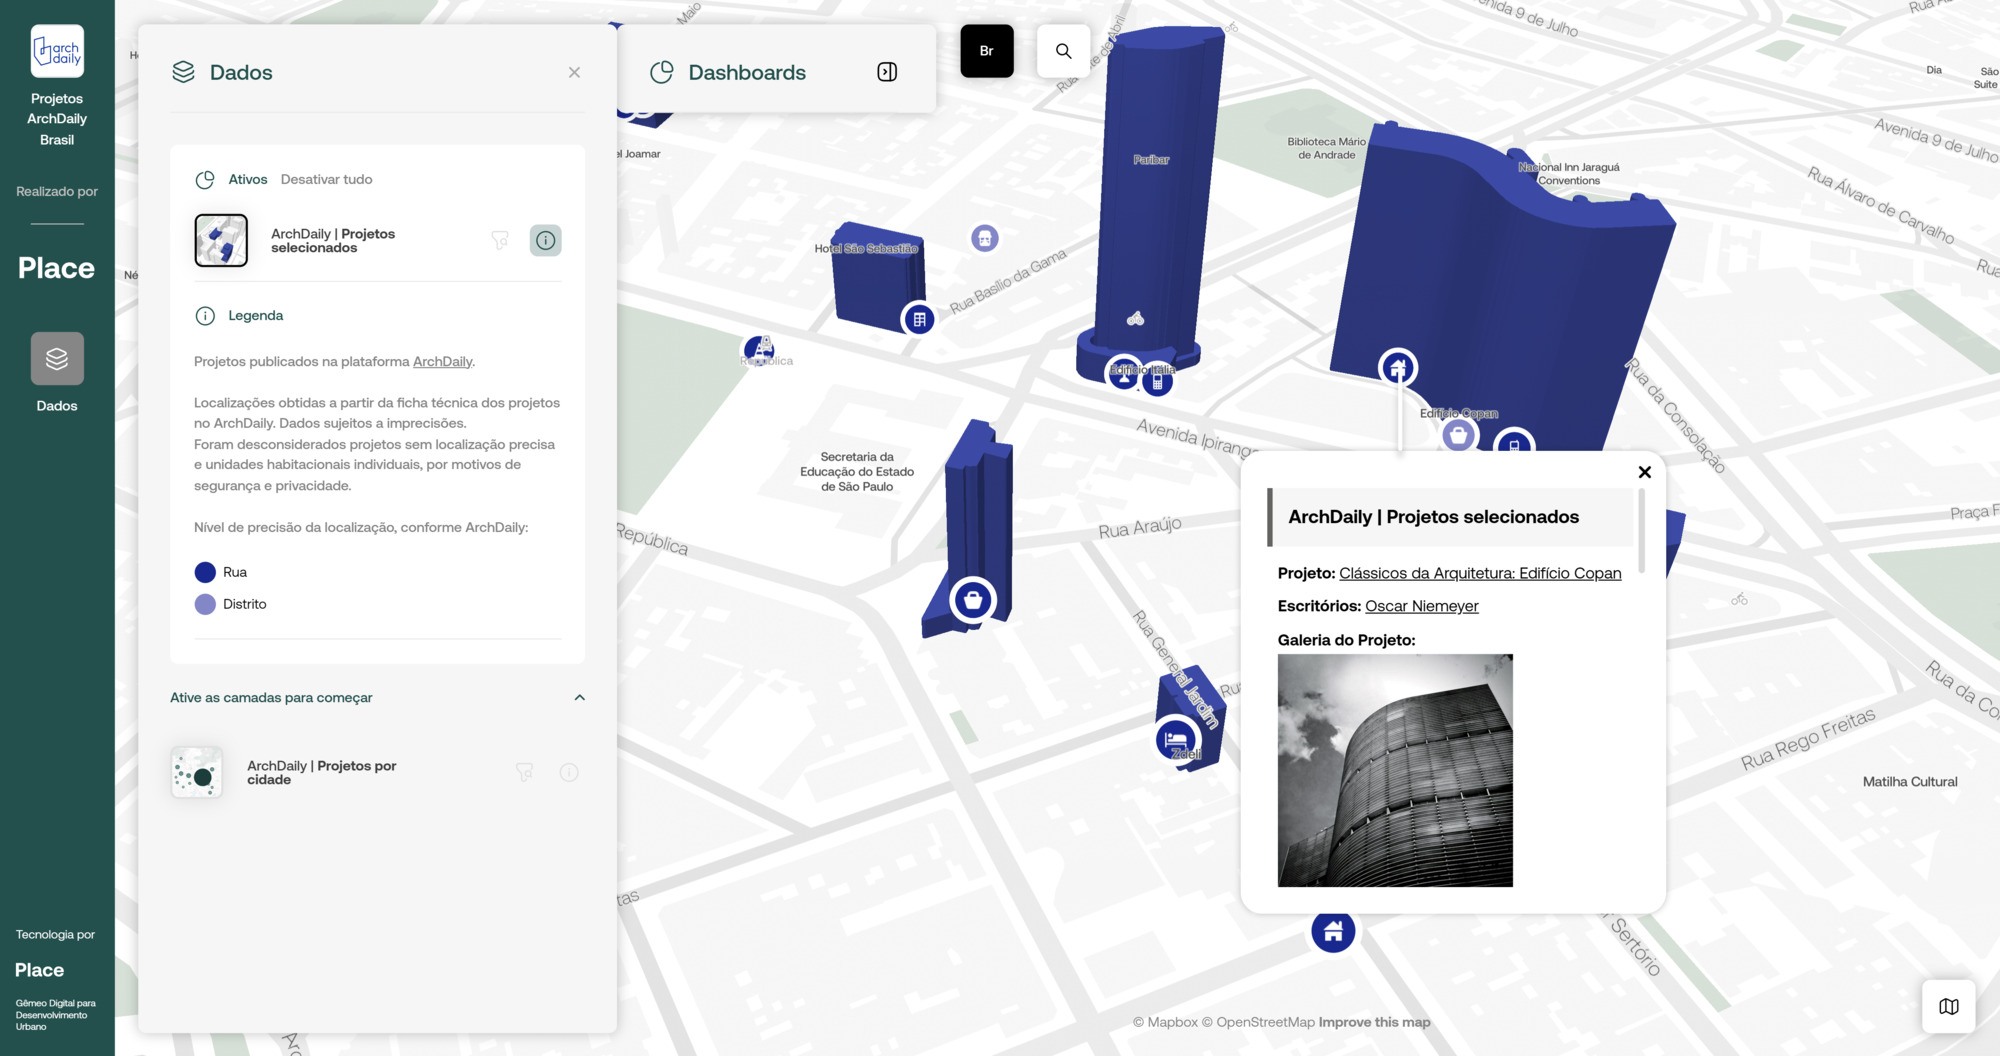Select the Dados layers icon in sidebar

(x=57, y=358)
